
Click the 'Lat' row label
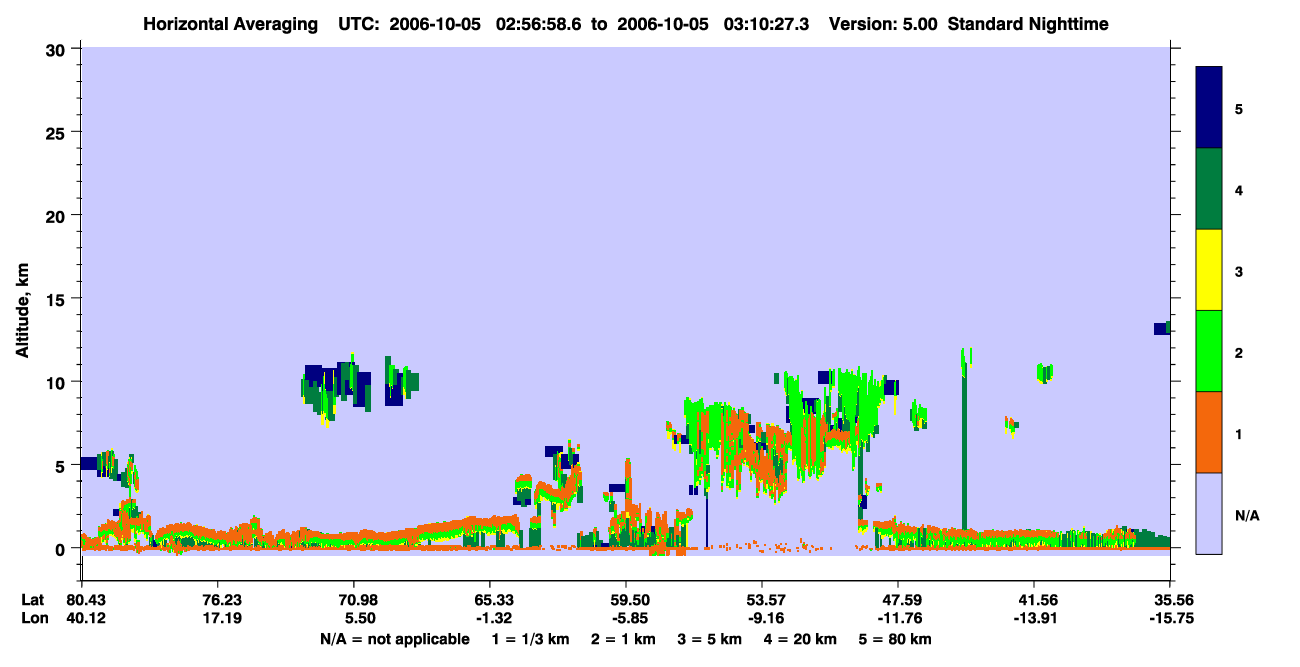tap(33, 600)
